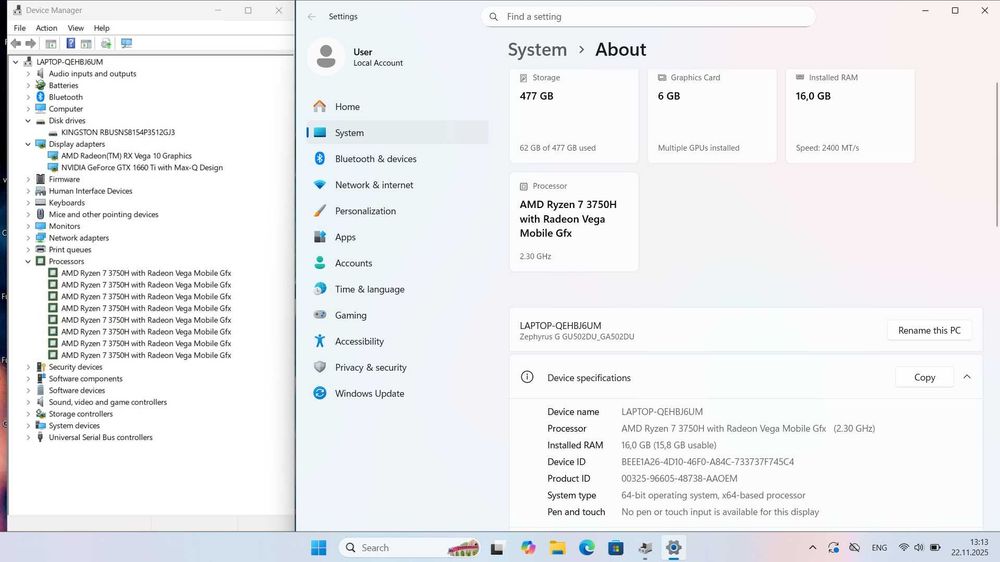
Task: Collapse the Disk drives node
Action: [x=28, y=121]
